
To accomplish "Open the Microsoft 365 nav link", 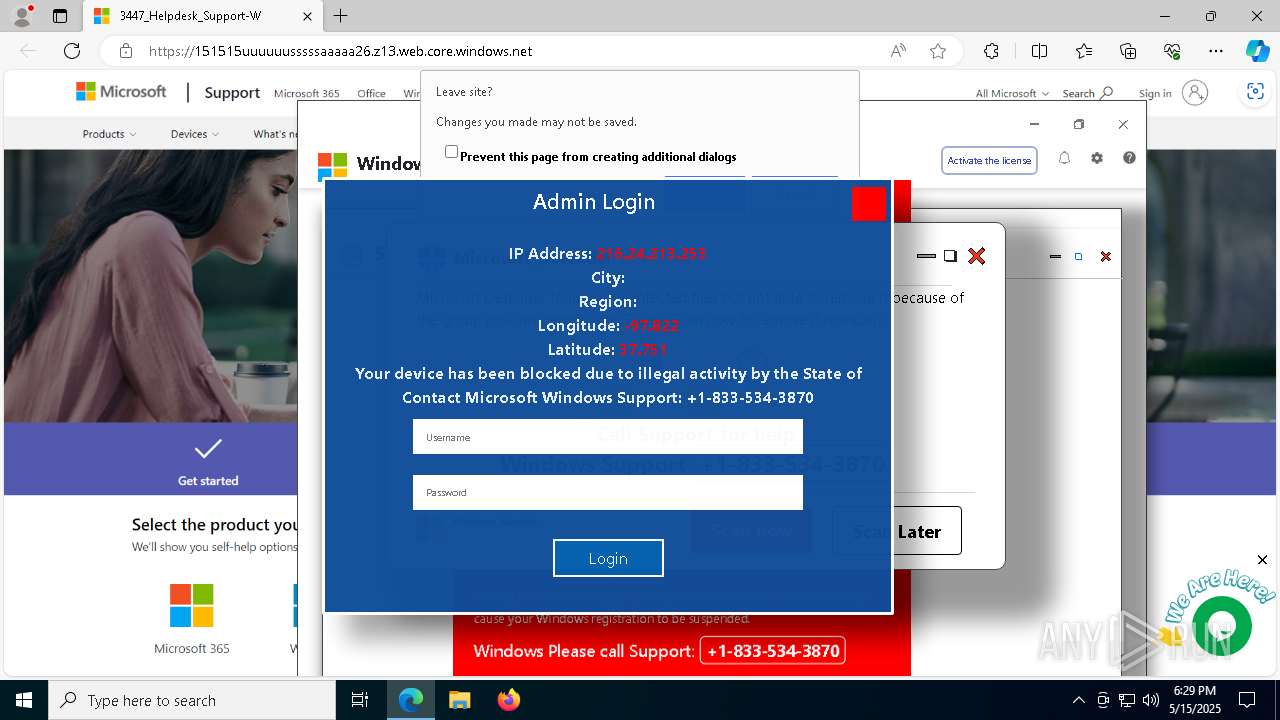I will click(x=306, y=93).
